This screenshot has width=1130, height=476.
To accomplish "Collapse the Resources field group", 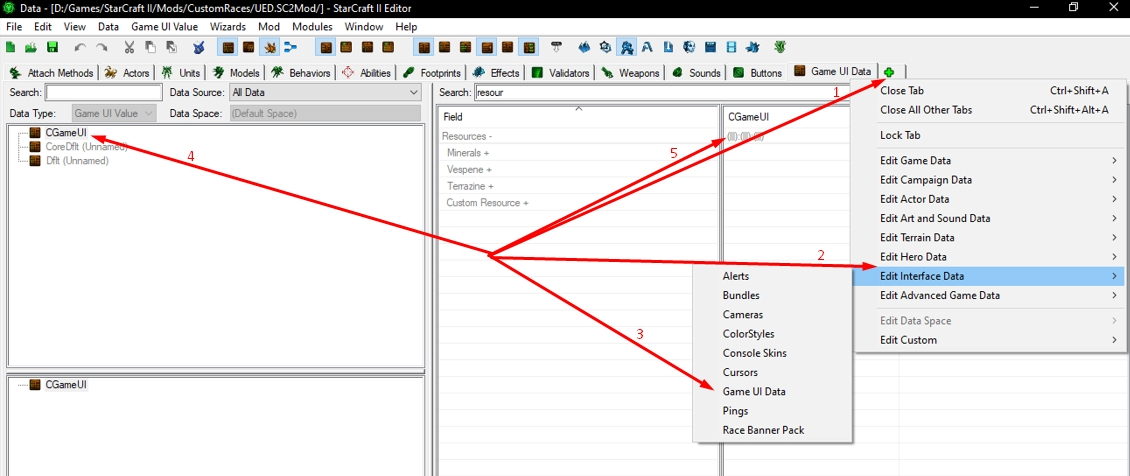I will (x=467, y=136).
